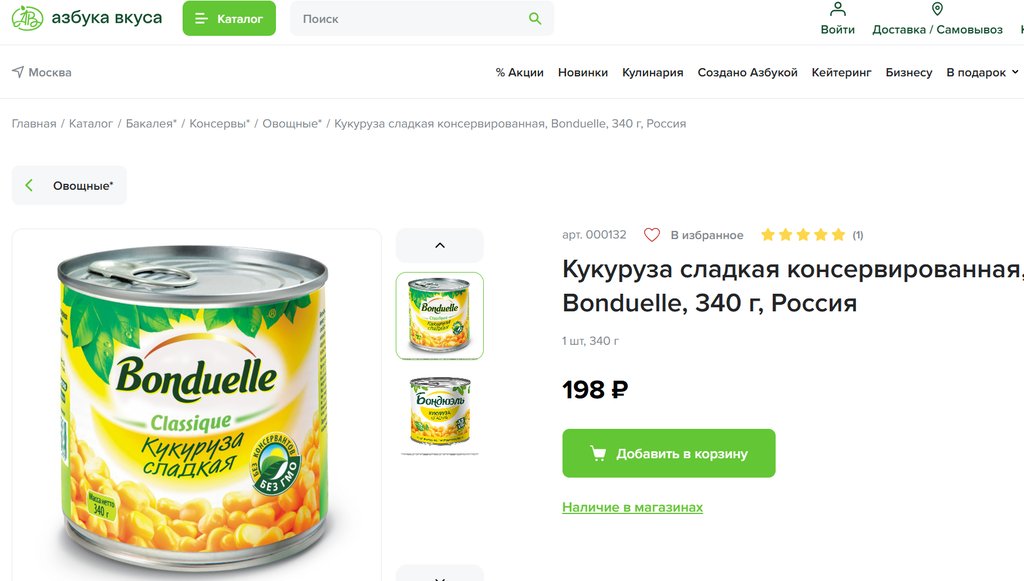Click into the Поиск search field
The height and width of the screenshot is (581, 1024).
pos(411,19)
